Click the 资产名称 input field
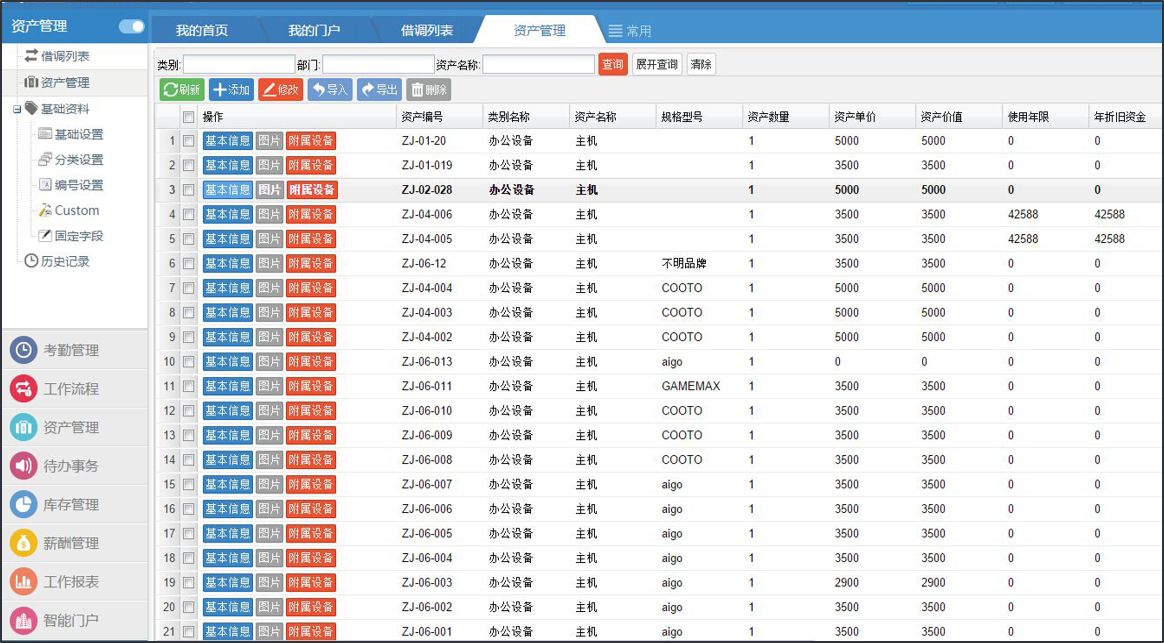The width and height of the screenshot is (1164, 643). click(538, 65)
